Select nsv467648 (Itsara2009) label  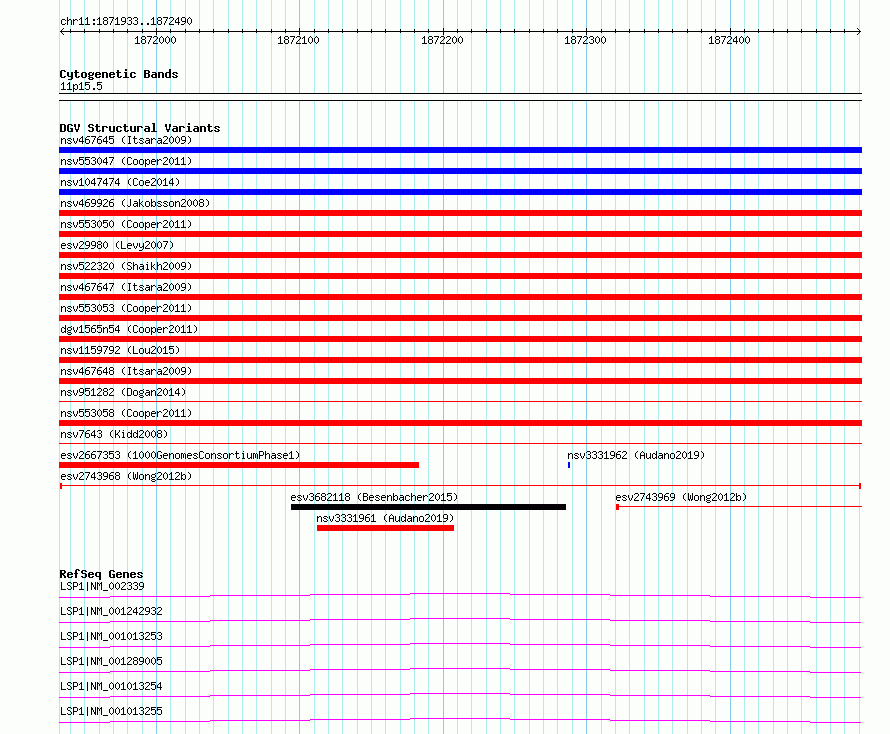[126, 371]
